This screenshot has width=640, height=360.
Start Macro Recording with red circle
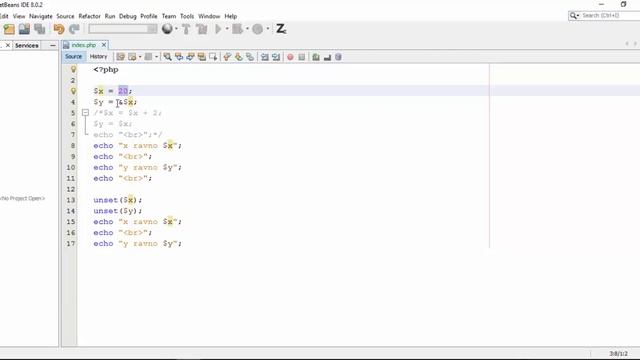pos(290,57)
